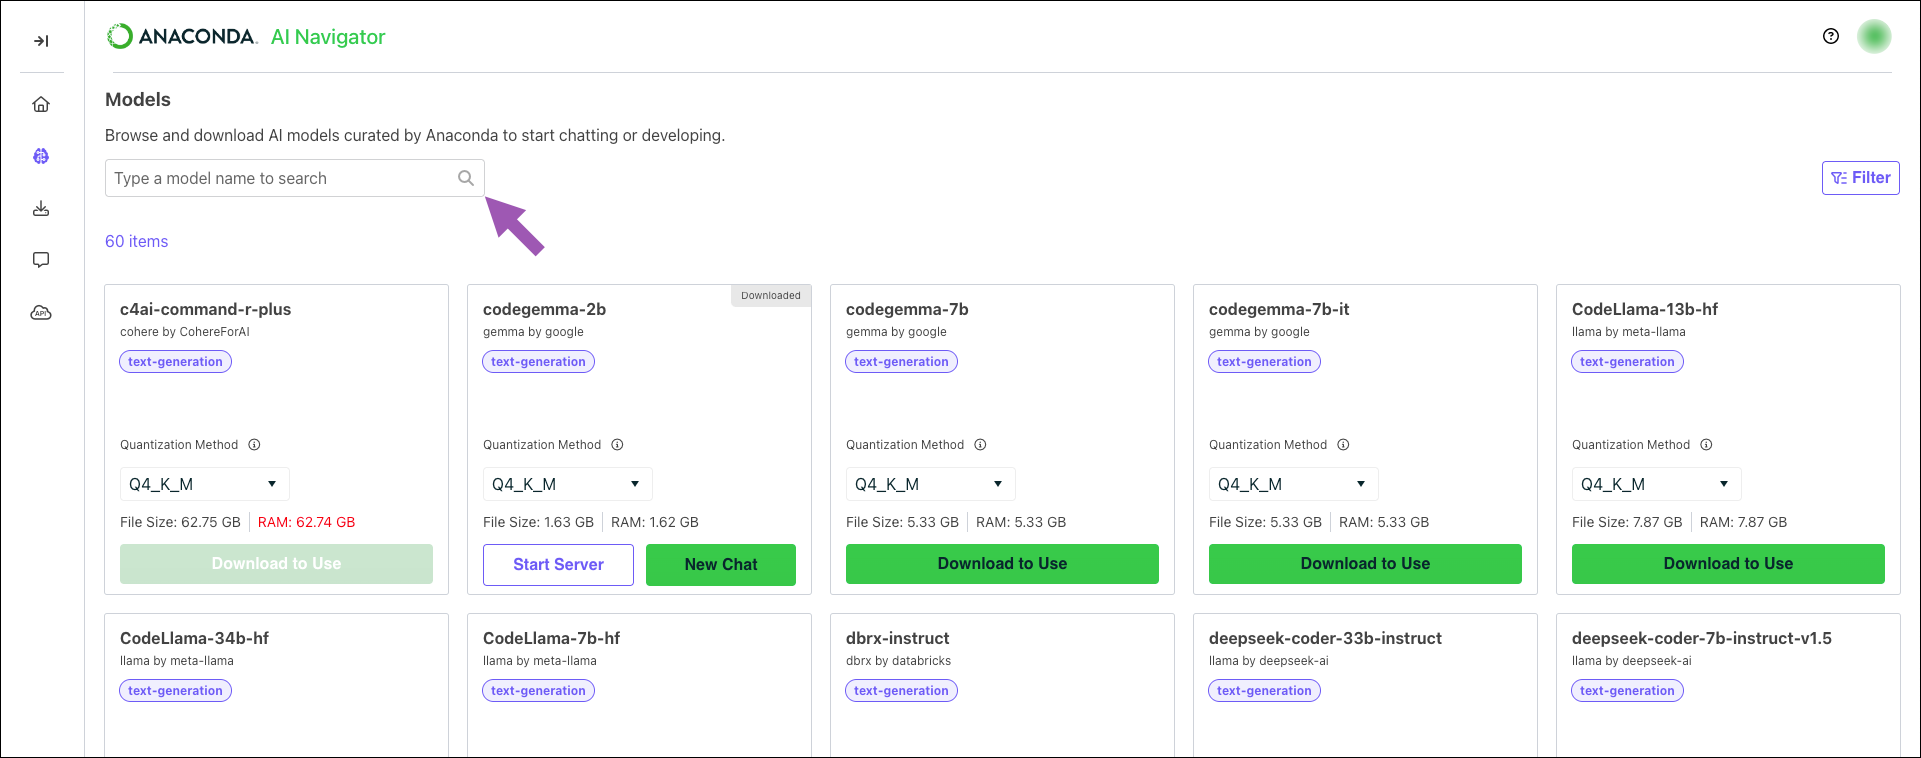
Task: Click Download to Use for c4ai-command-r-plus
Action: [x=276, y=564]
